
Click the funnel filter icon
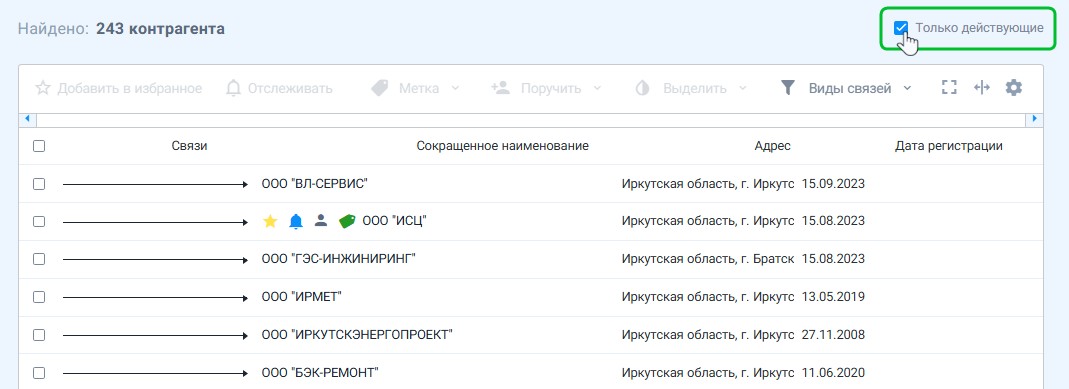coord(788,88)
